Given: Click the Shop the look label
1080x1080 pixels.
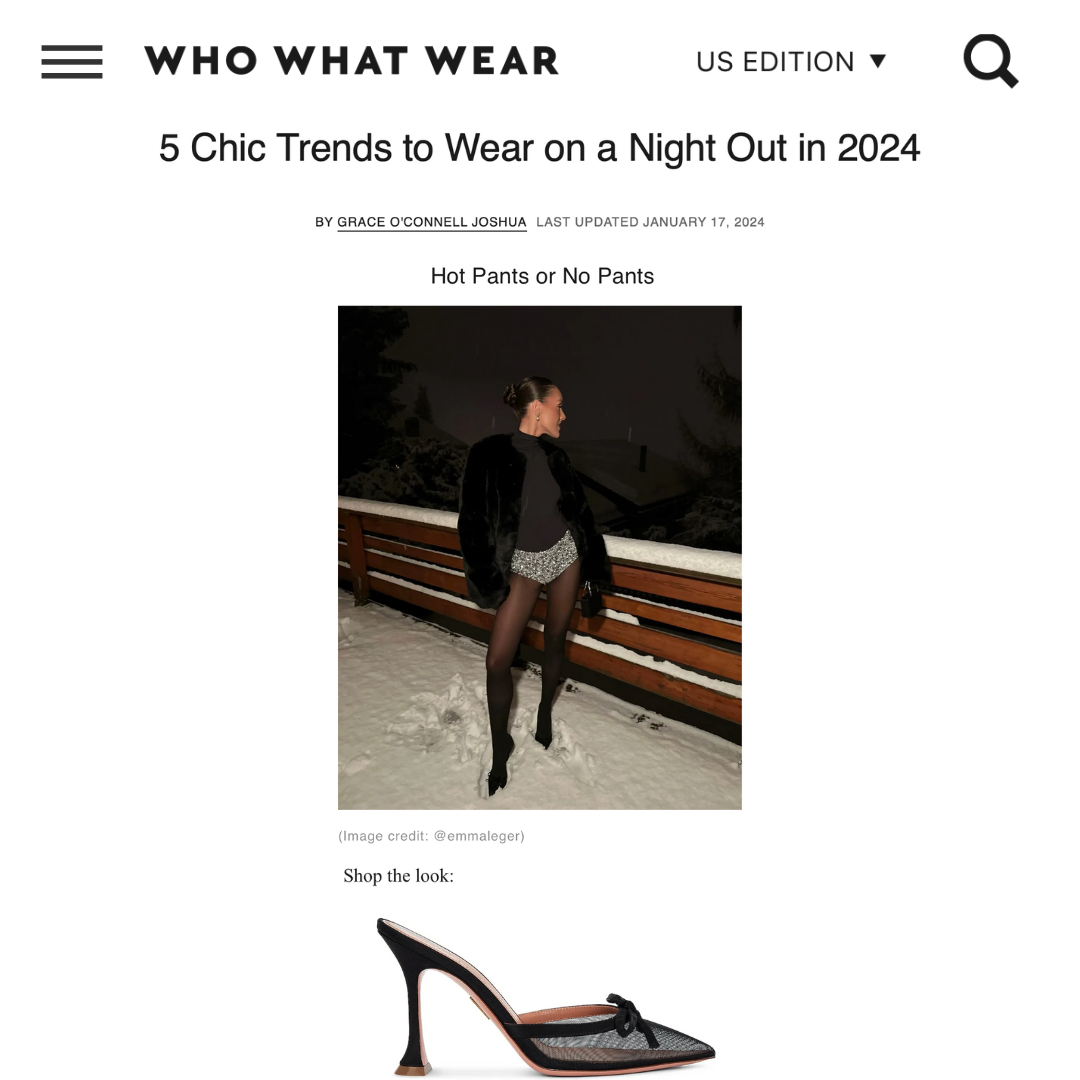Looking at the screenshot, I should [x=398, y=875].
